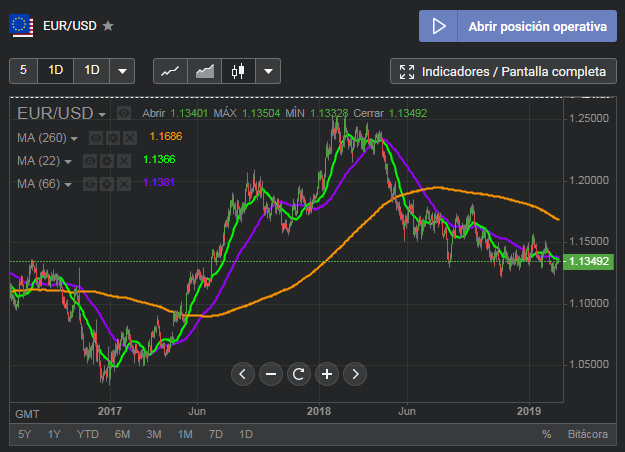Click the EUR/USD flag icon

(21, 26)
